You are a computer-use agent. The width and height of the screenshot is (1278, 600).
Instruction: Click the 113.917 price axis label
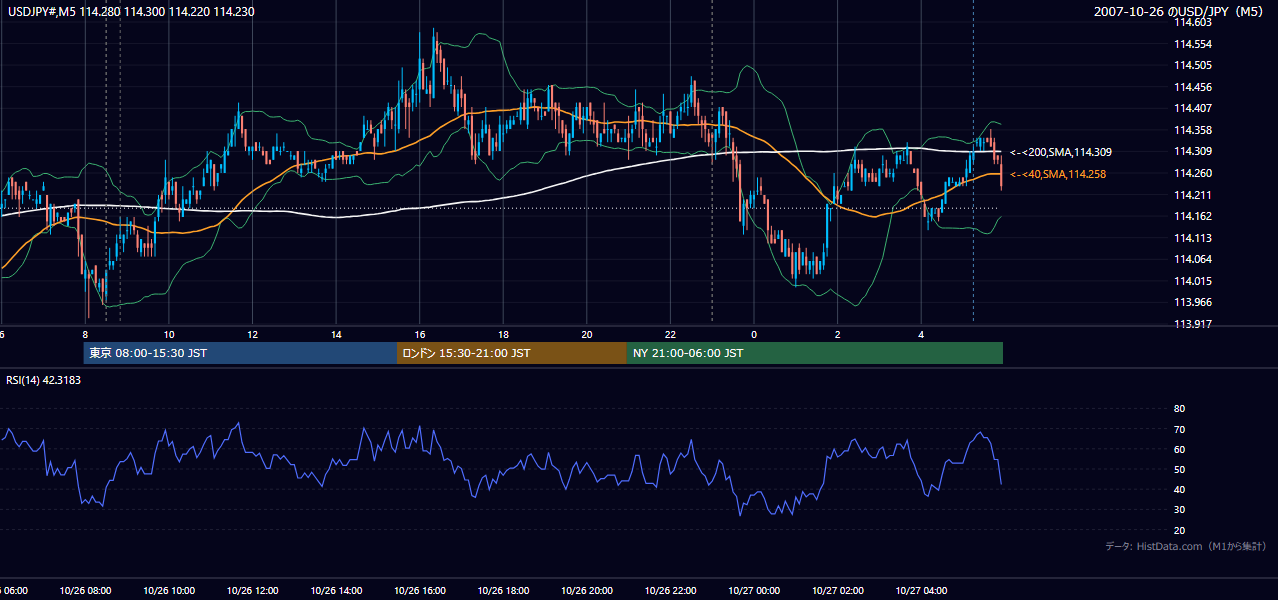(x=1193, y=324)
